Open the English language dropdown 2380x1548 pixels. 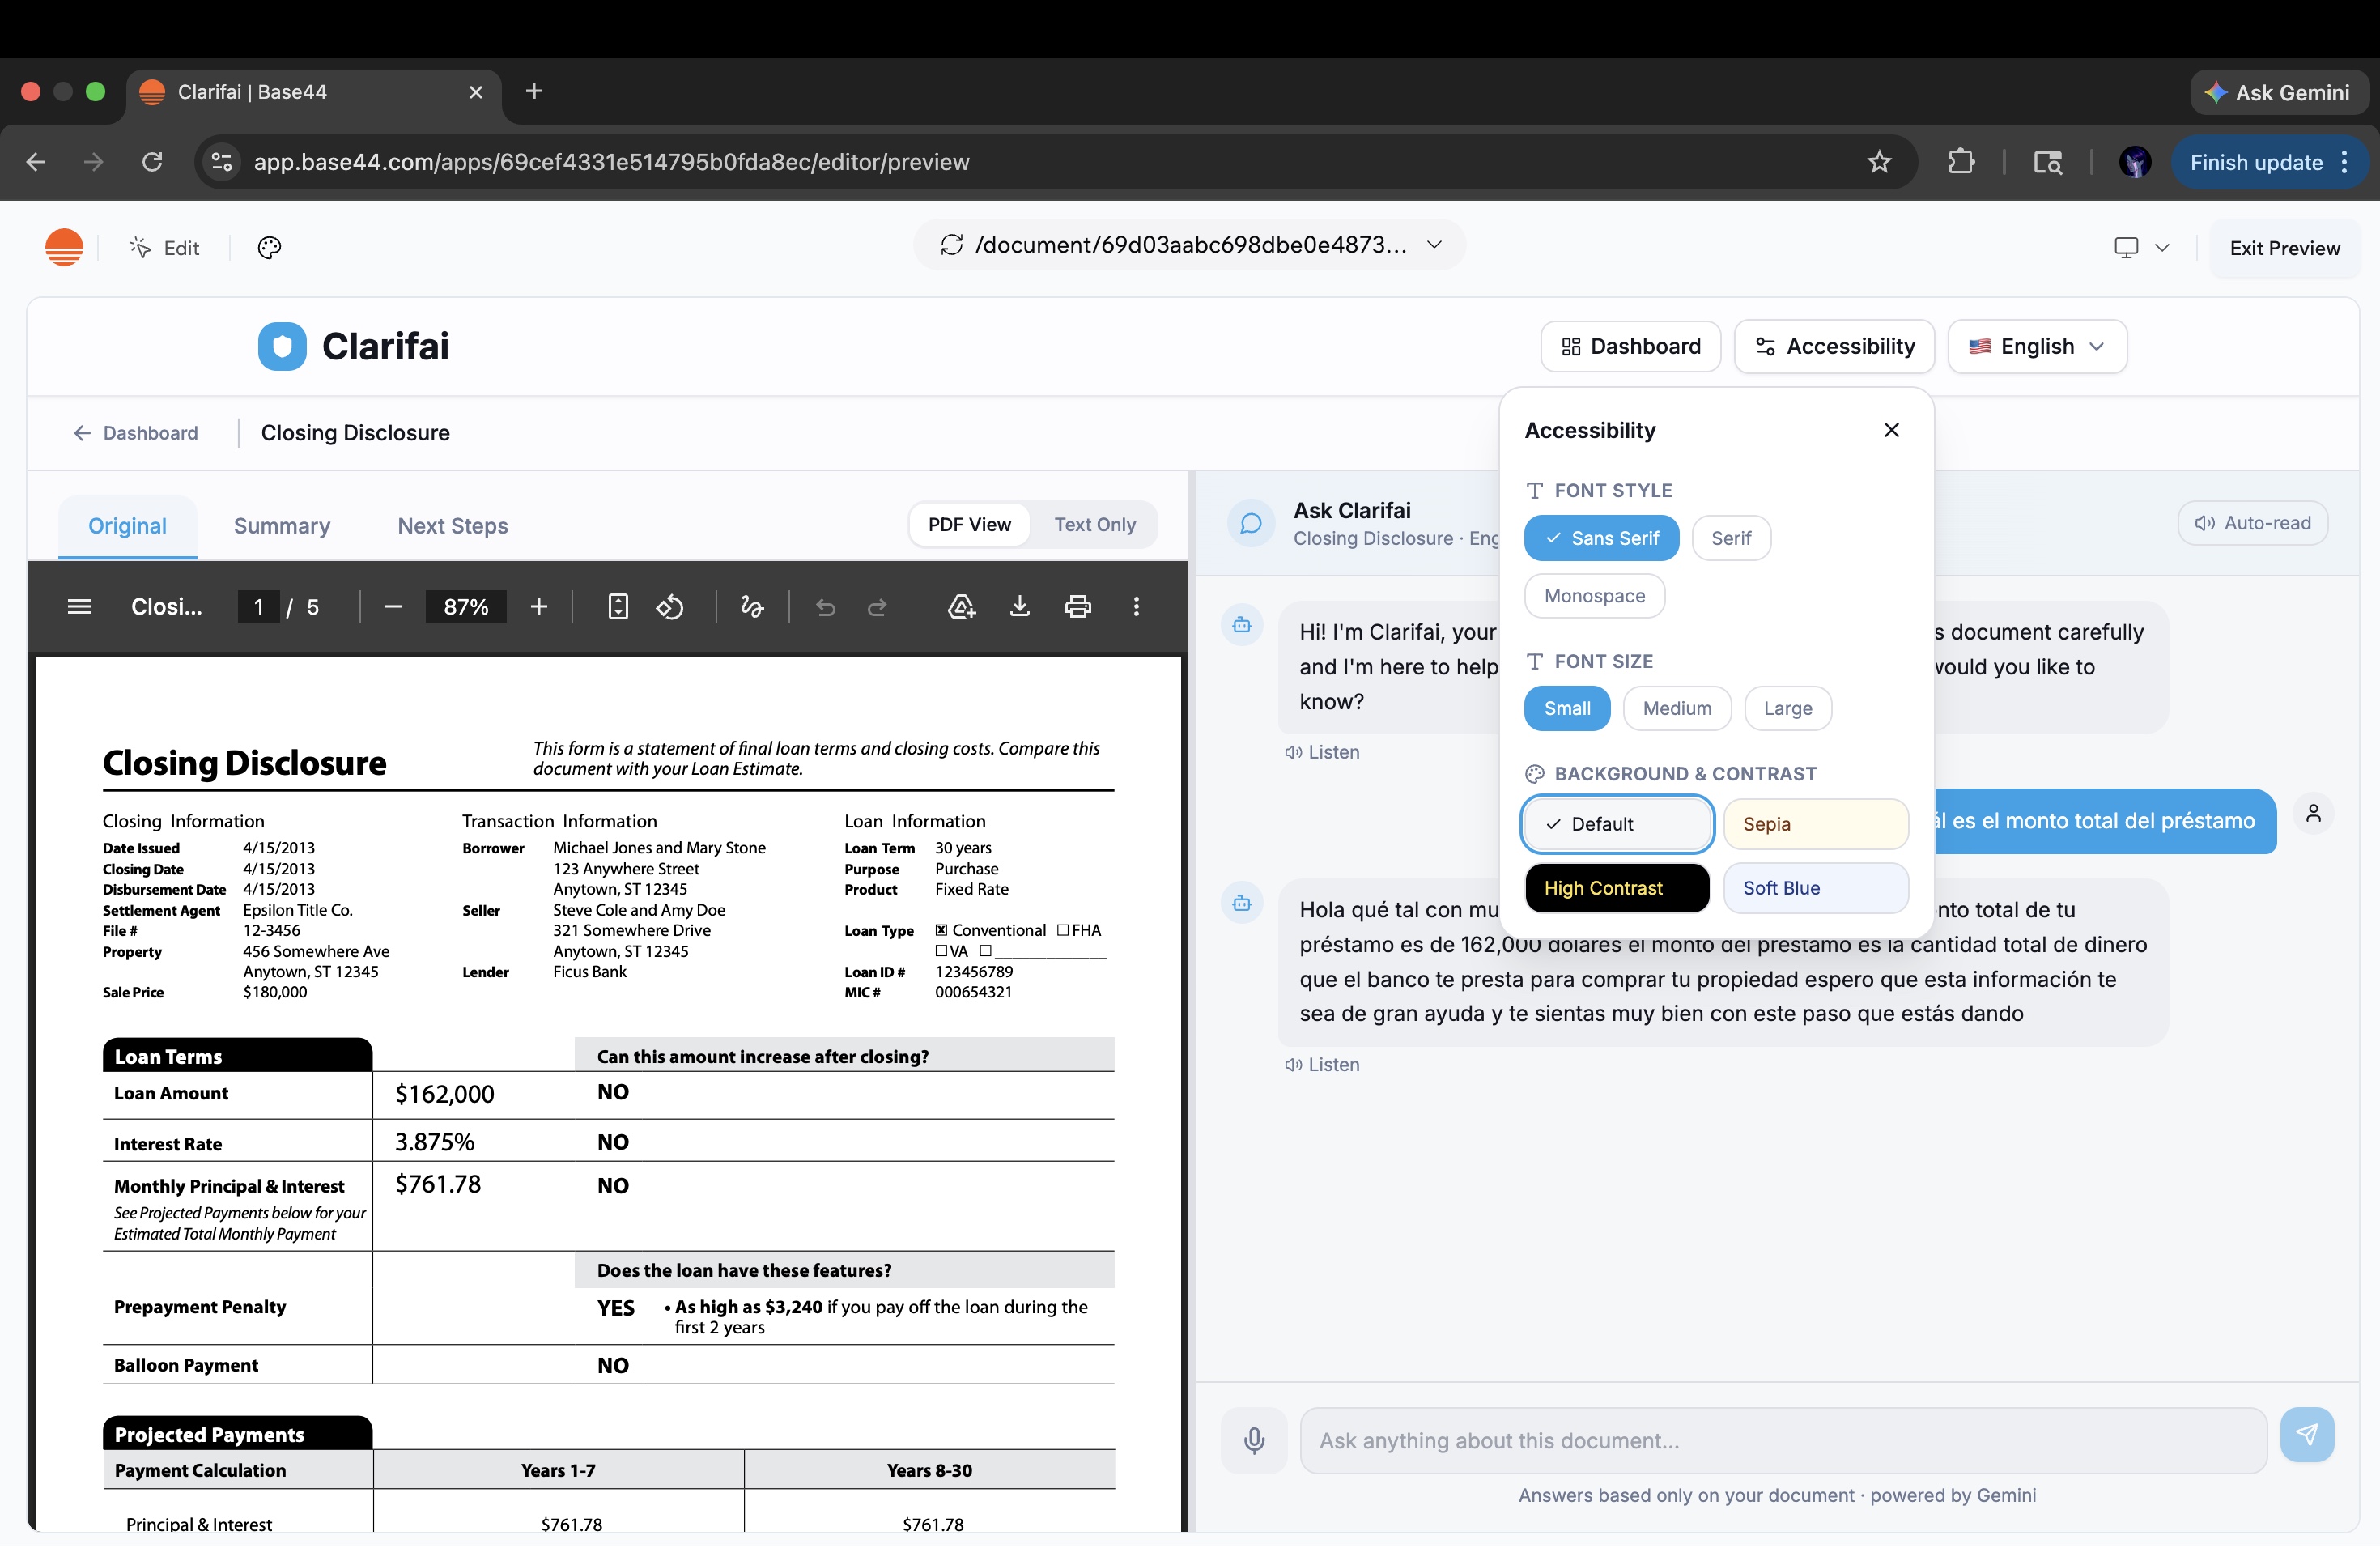coord(2036,347)
